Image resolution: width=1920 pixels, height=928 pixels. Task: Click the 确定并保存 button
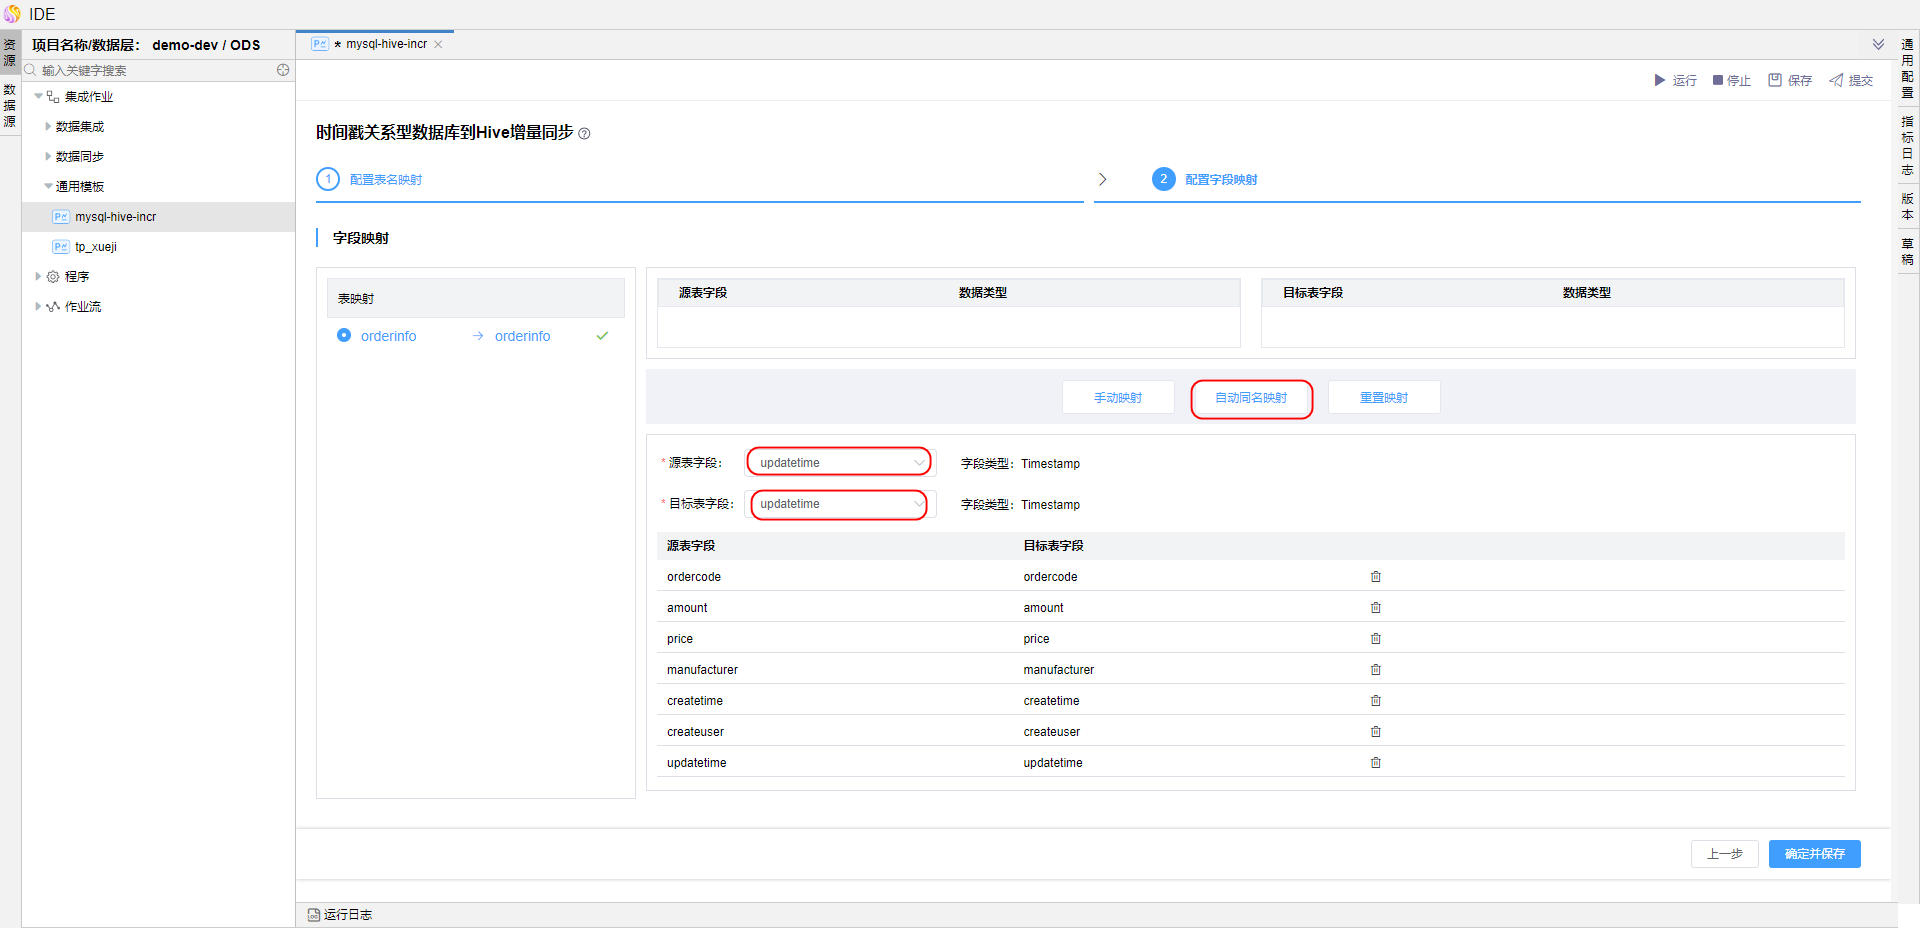click(1814, 854)
